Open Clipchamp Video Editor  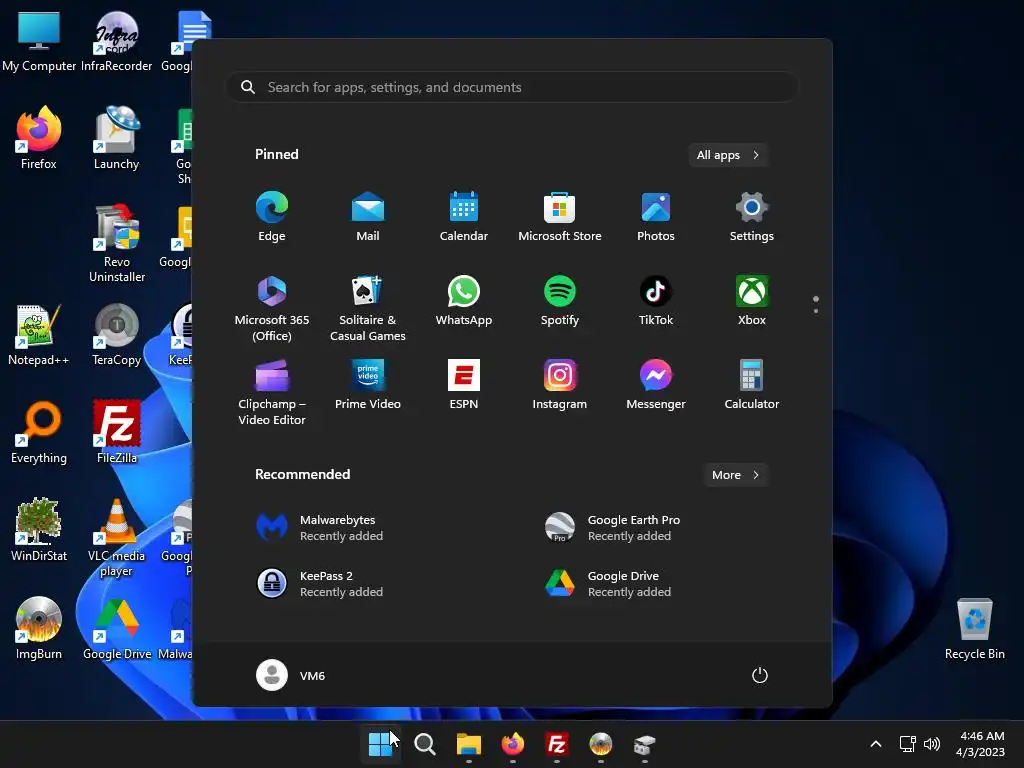tap(272, 392)
